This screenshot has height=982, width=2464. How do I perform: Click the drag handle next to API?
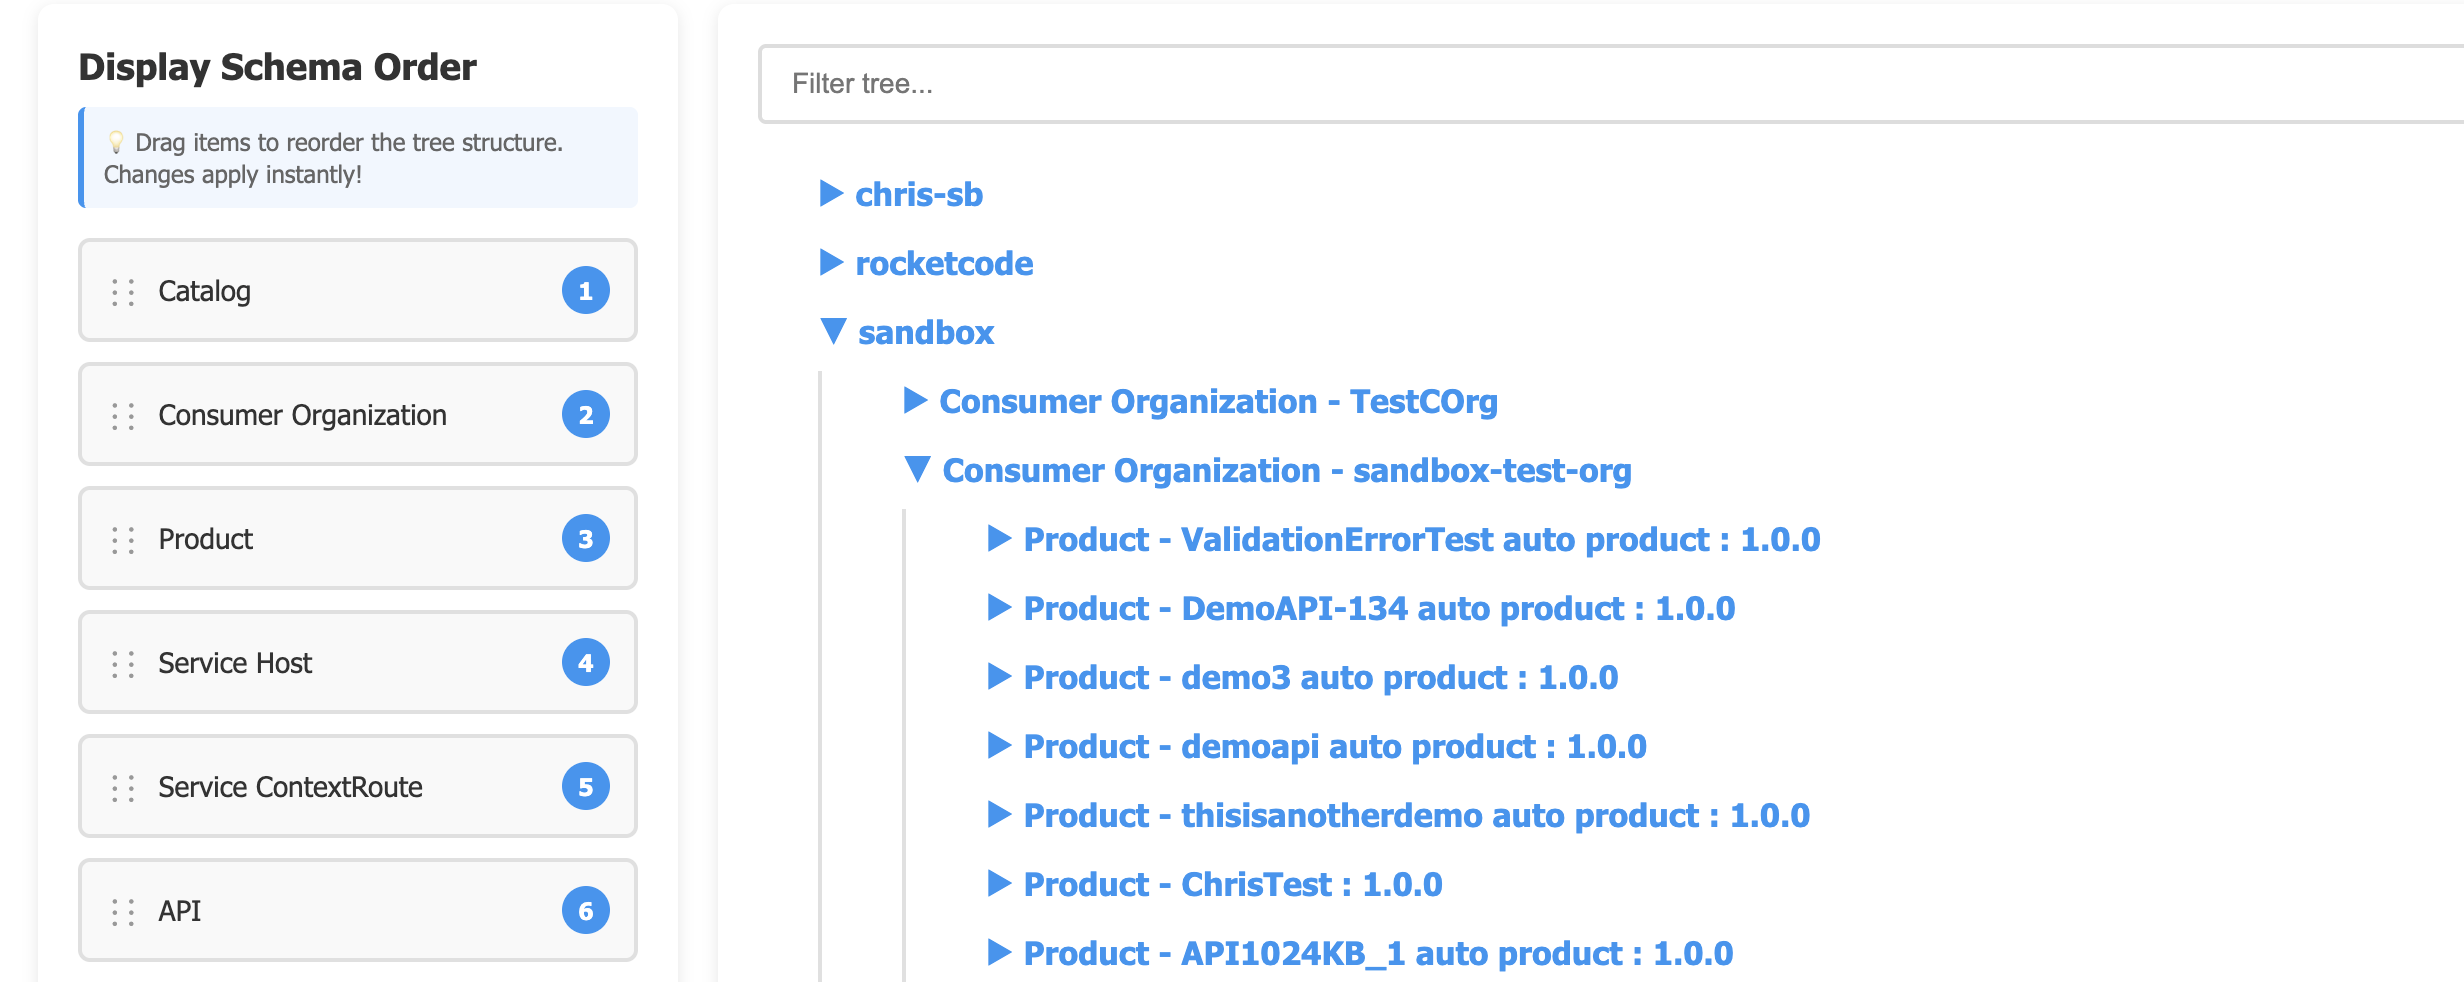coord(123,912)
